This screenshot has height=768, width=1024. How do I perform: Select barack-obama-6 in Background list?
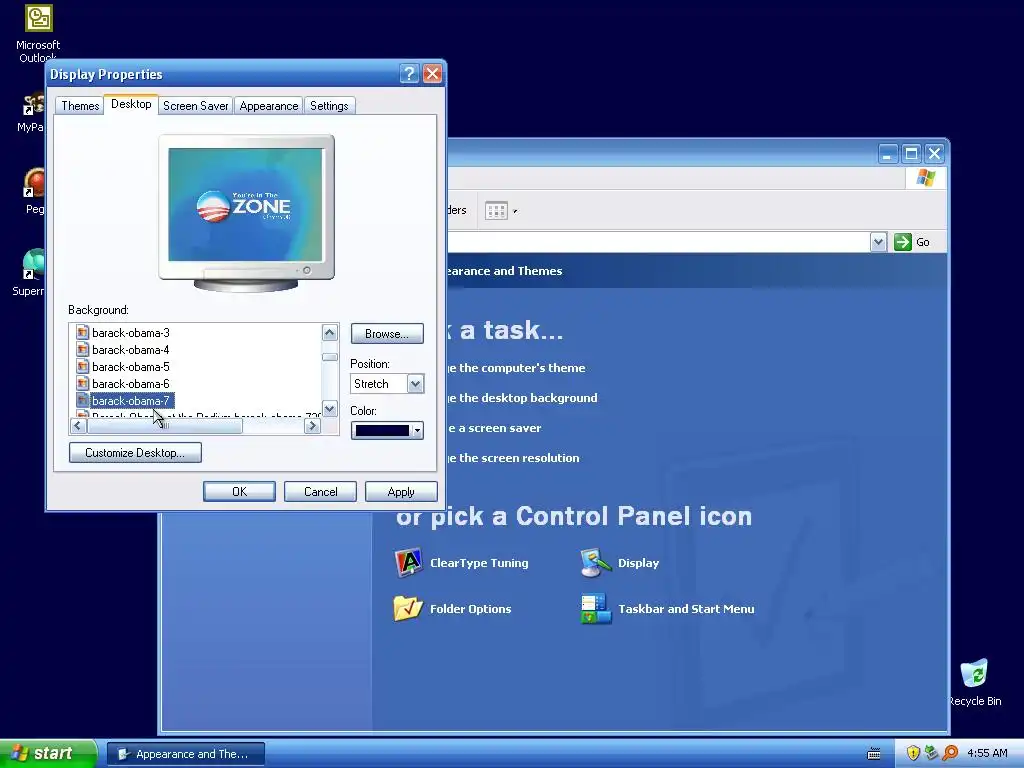(131, 383)
